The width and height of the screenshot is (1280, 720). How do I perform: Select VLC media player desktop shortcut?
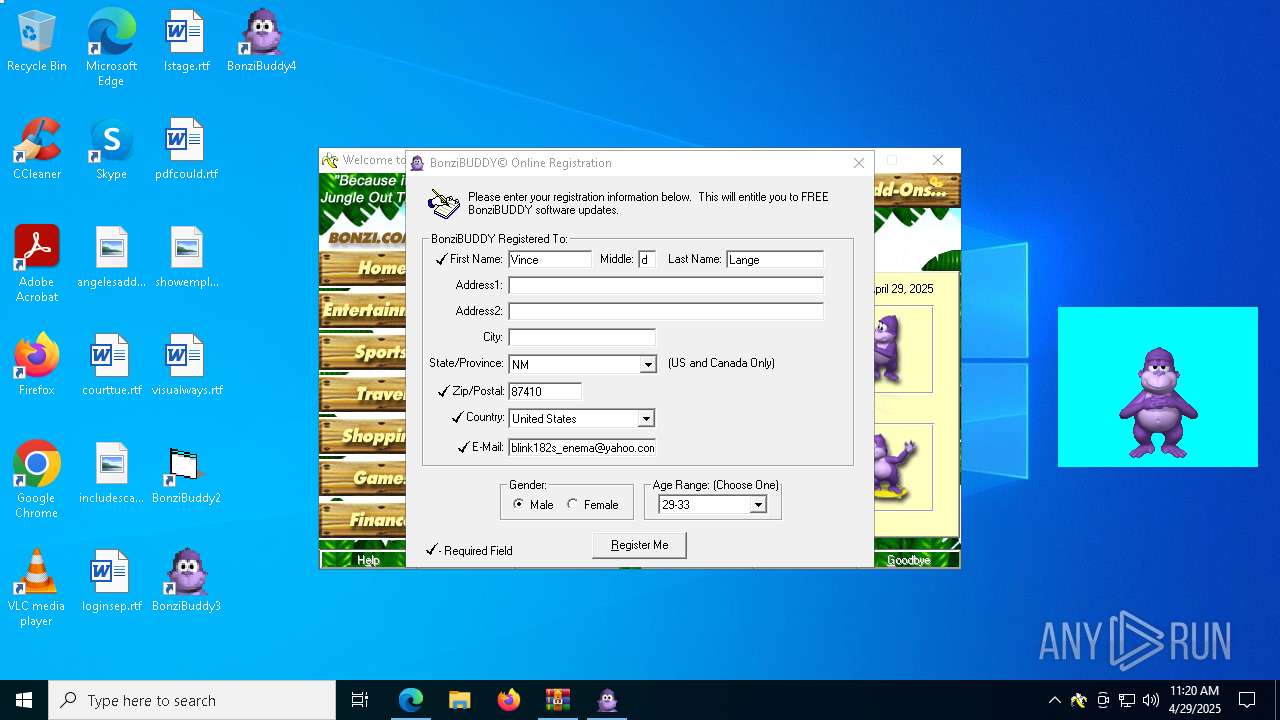click(37, 588)
